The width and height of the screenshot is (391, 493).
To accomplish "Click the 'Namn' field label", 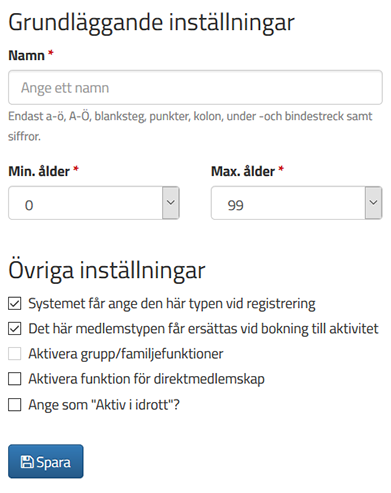I will [26, 55].
